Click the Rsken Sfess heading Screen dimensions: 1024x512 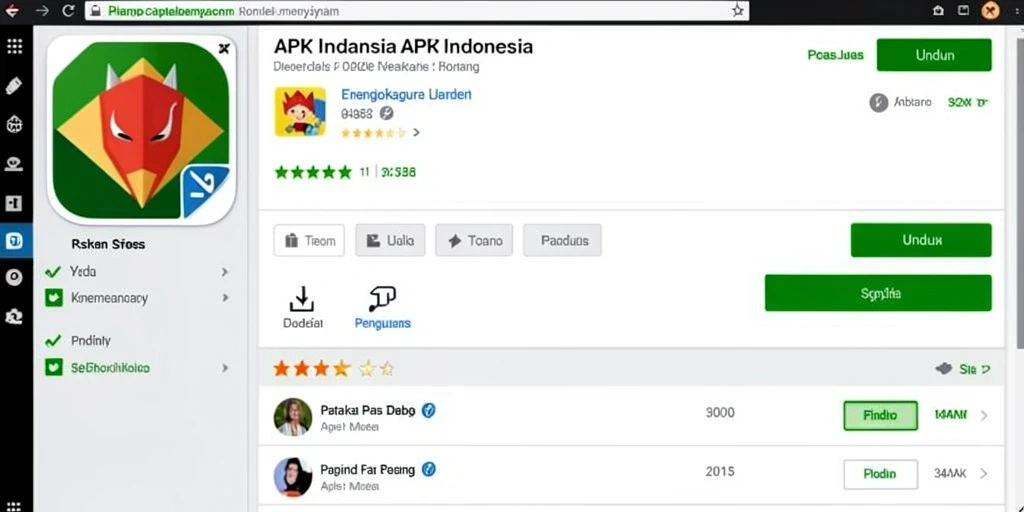[x=108, y=244]
